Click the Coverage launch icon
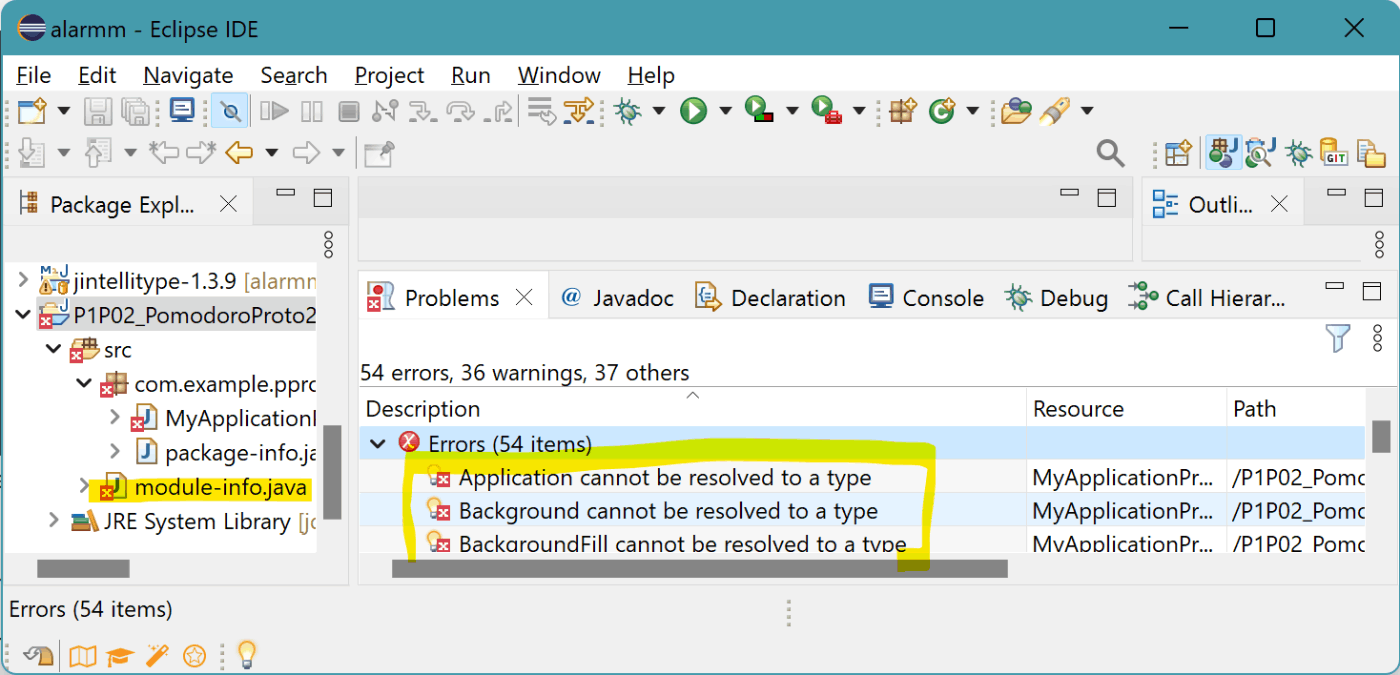This screenshot has height=675, width=1400. [761, 110]
